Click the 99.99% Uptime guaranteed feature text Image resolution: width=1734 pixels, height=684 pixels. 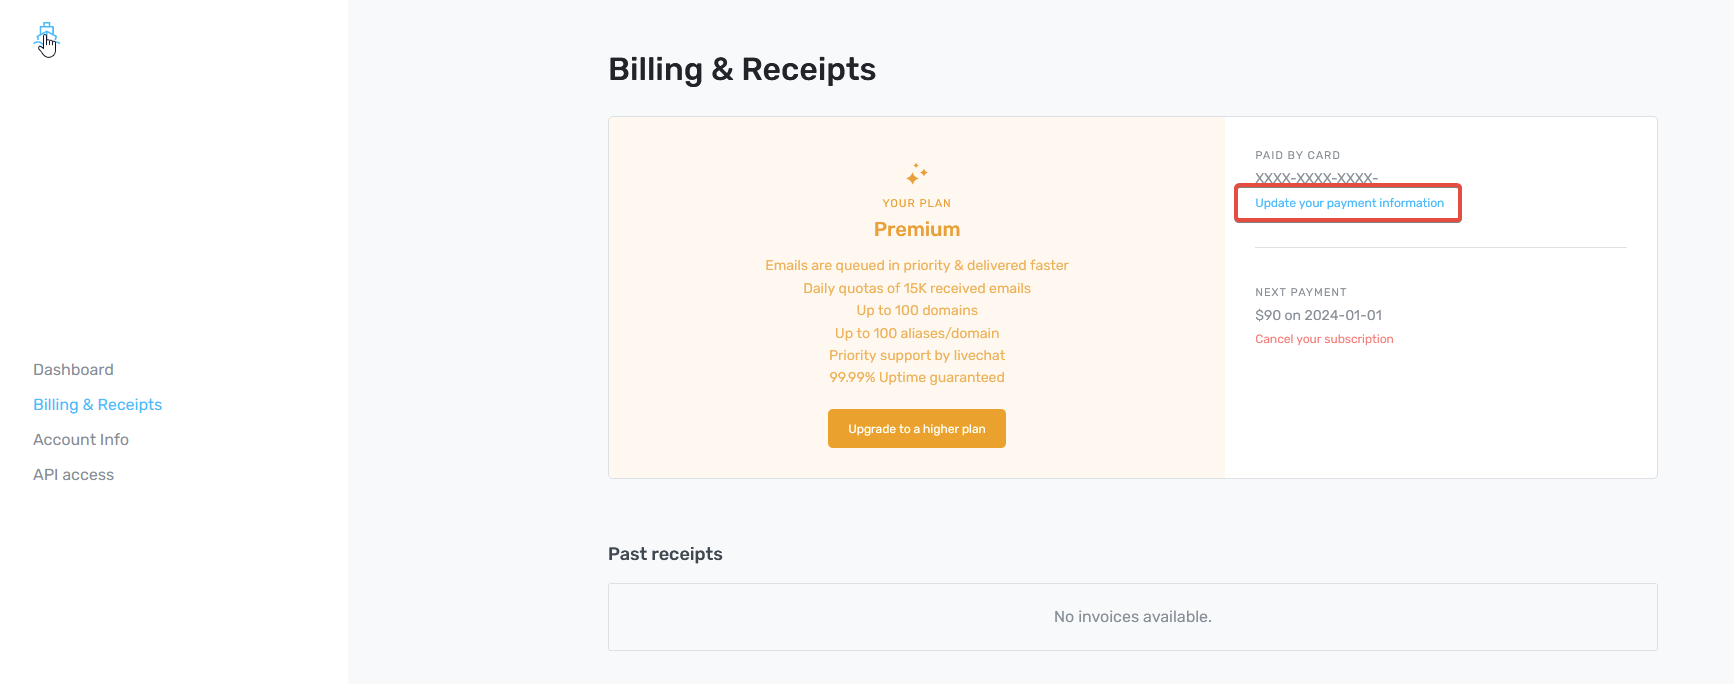pyautogui.click(x=916, y=377)
